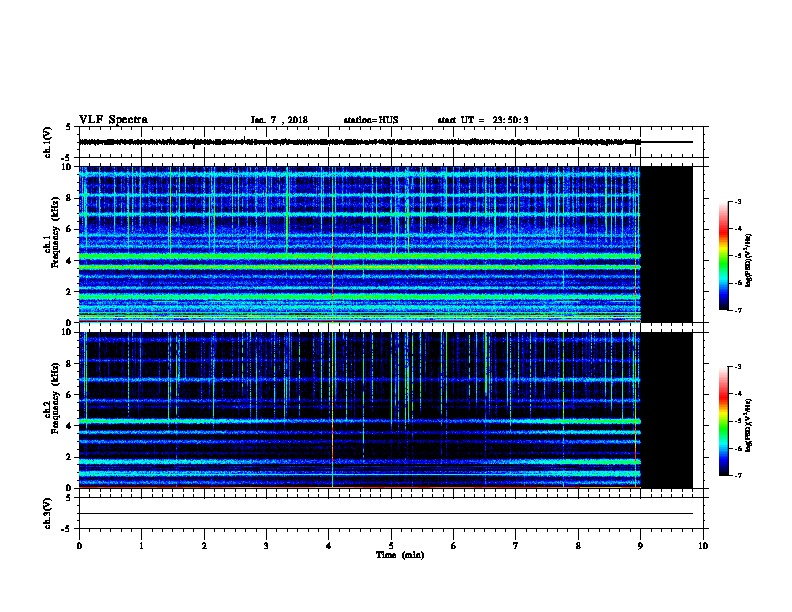This screenshot has height=612, width=792.
Task: Click the time axis tick label "6"
Action: coord(454,546)
